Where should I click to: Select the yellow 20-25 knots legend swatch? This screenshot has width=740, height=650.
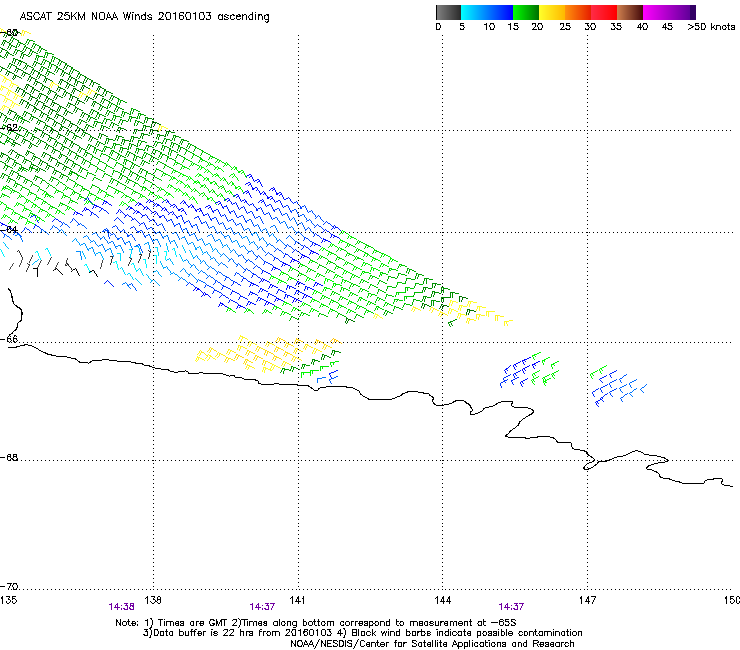(x=552, y=12)
